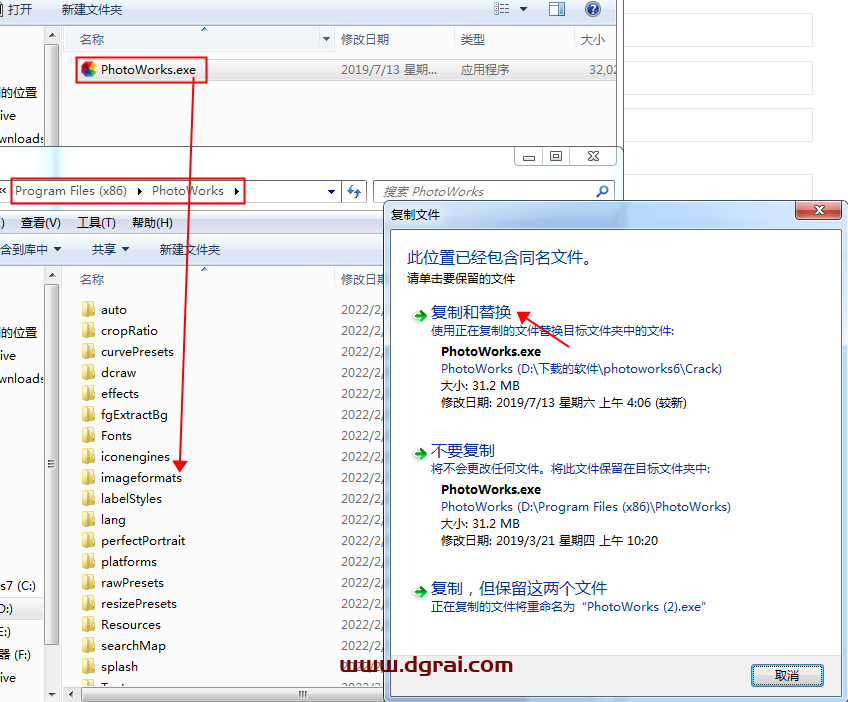Viewport: 848px width, 702px height.
Task: Select the effects folder icon
Action: point(89,394)
